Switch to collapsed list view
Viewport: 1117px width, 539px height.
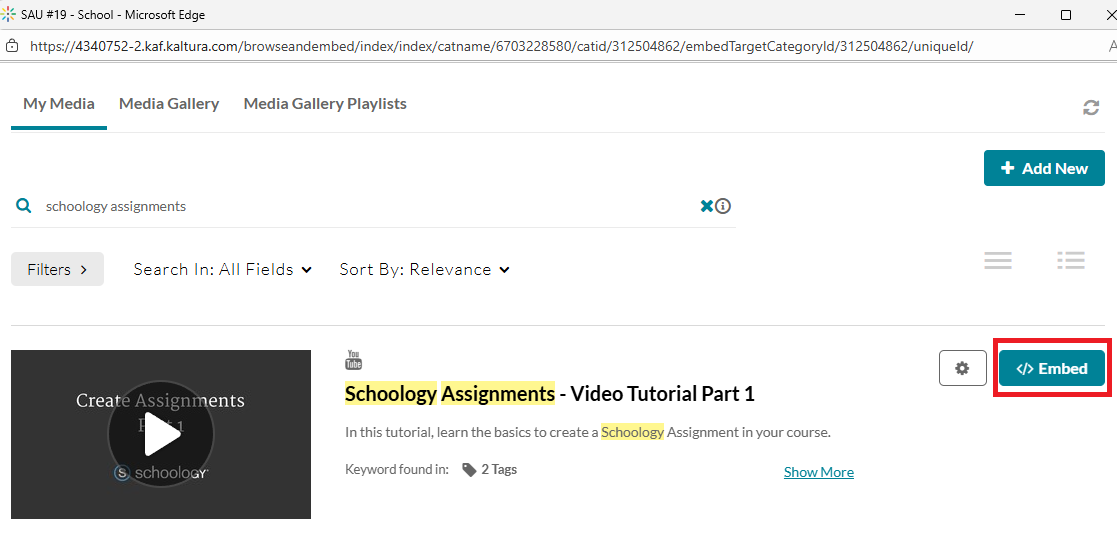(x=997, y=260)
